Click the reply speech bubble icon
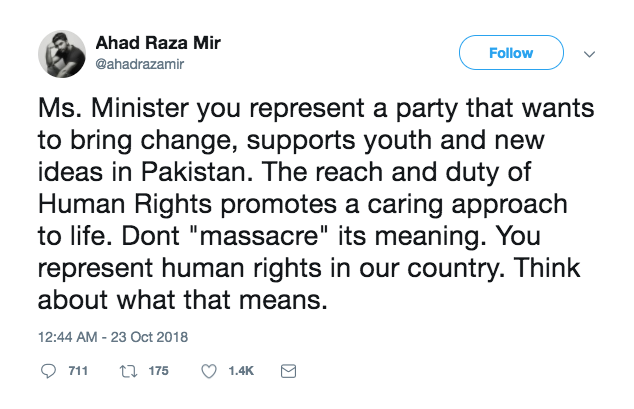Image resolution: width=634 pixels, height=409 pixels. coord(49,371)
